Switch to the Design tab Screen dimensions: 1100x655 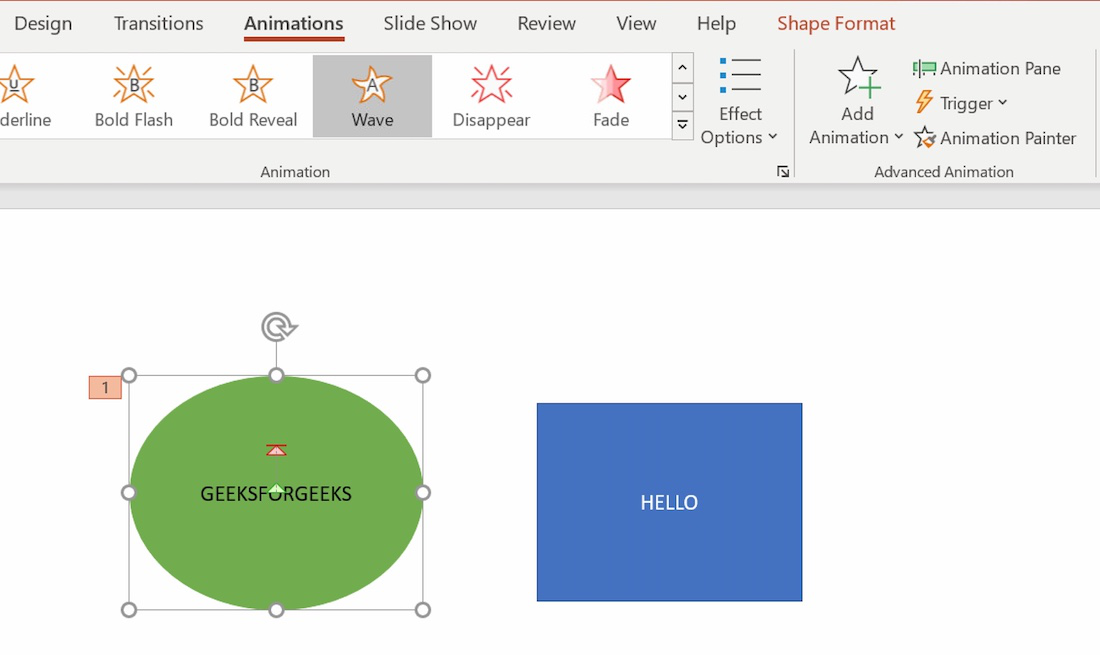tap(43, 23)
